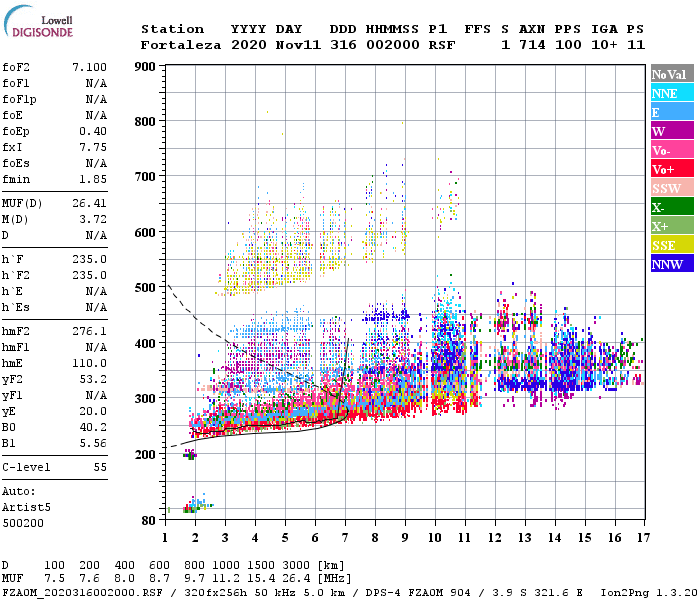Click the foEp value 0.40
Image resolution: width=700 pixels, height=600 pixels.
point(93,131)
